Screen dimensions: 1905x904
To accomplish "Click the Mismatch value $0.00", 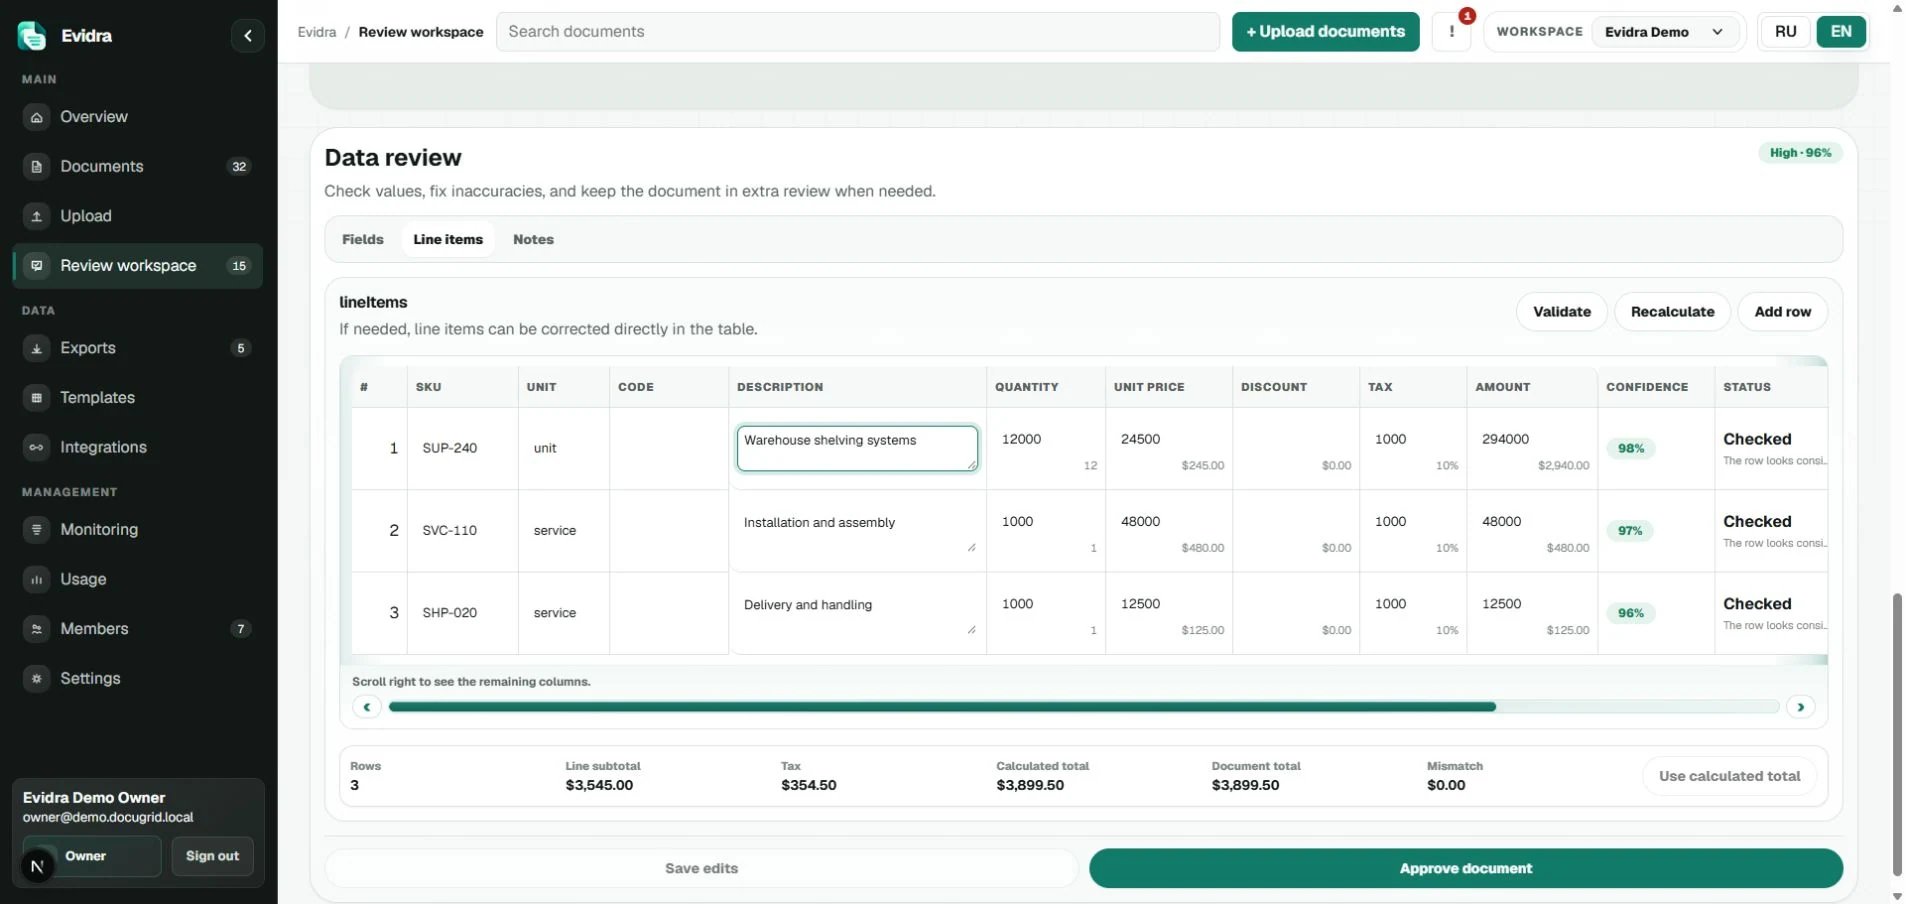I will 1446,785.
